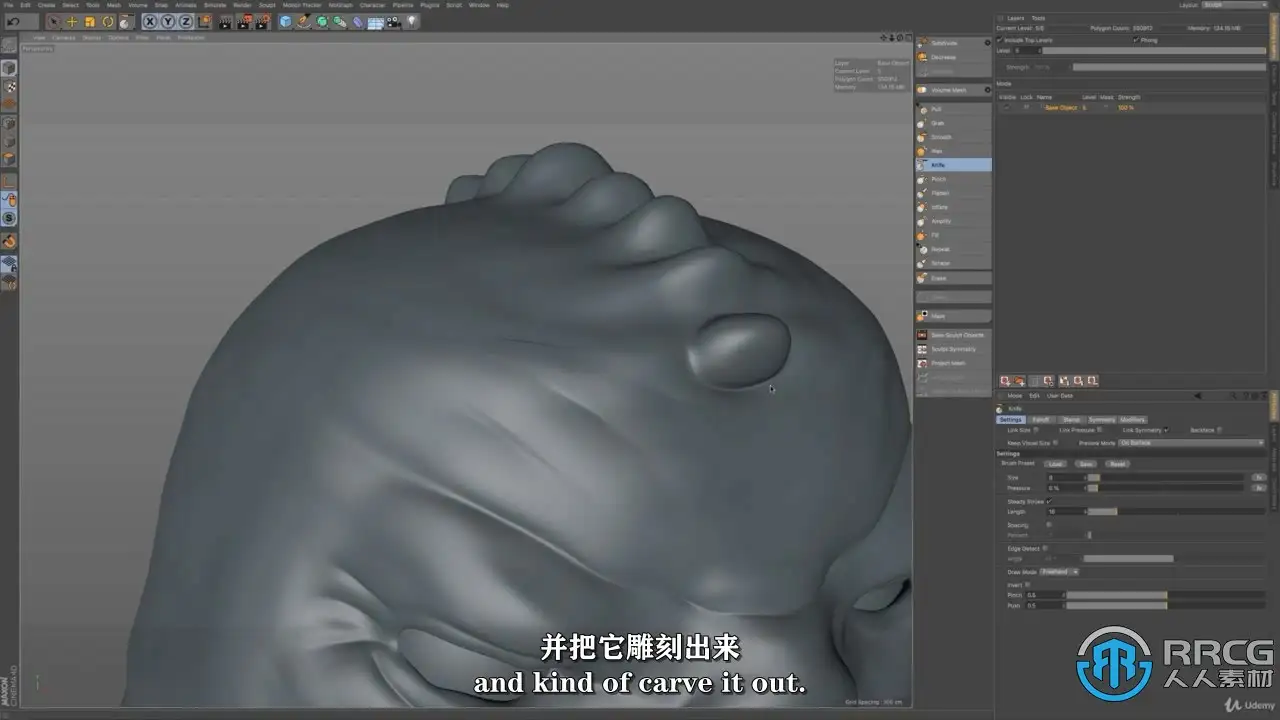Click the Undo arrow icon
The image size is (1280, 720).
click(x=13, y=21)
